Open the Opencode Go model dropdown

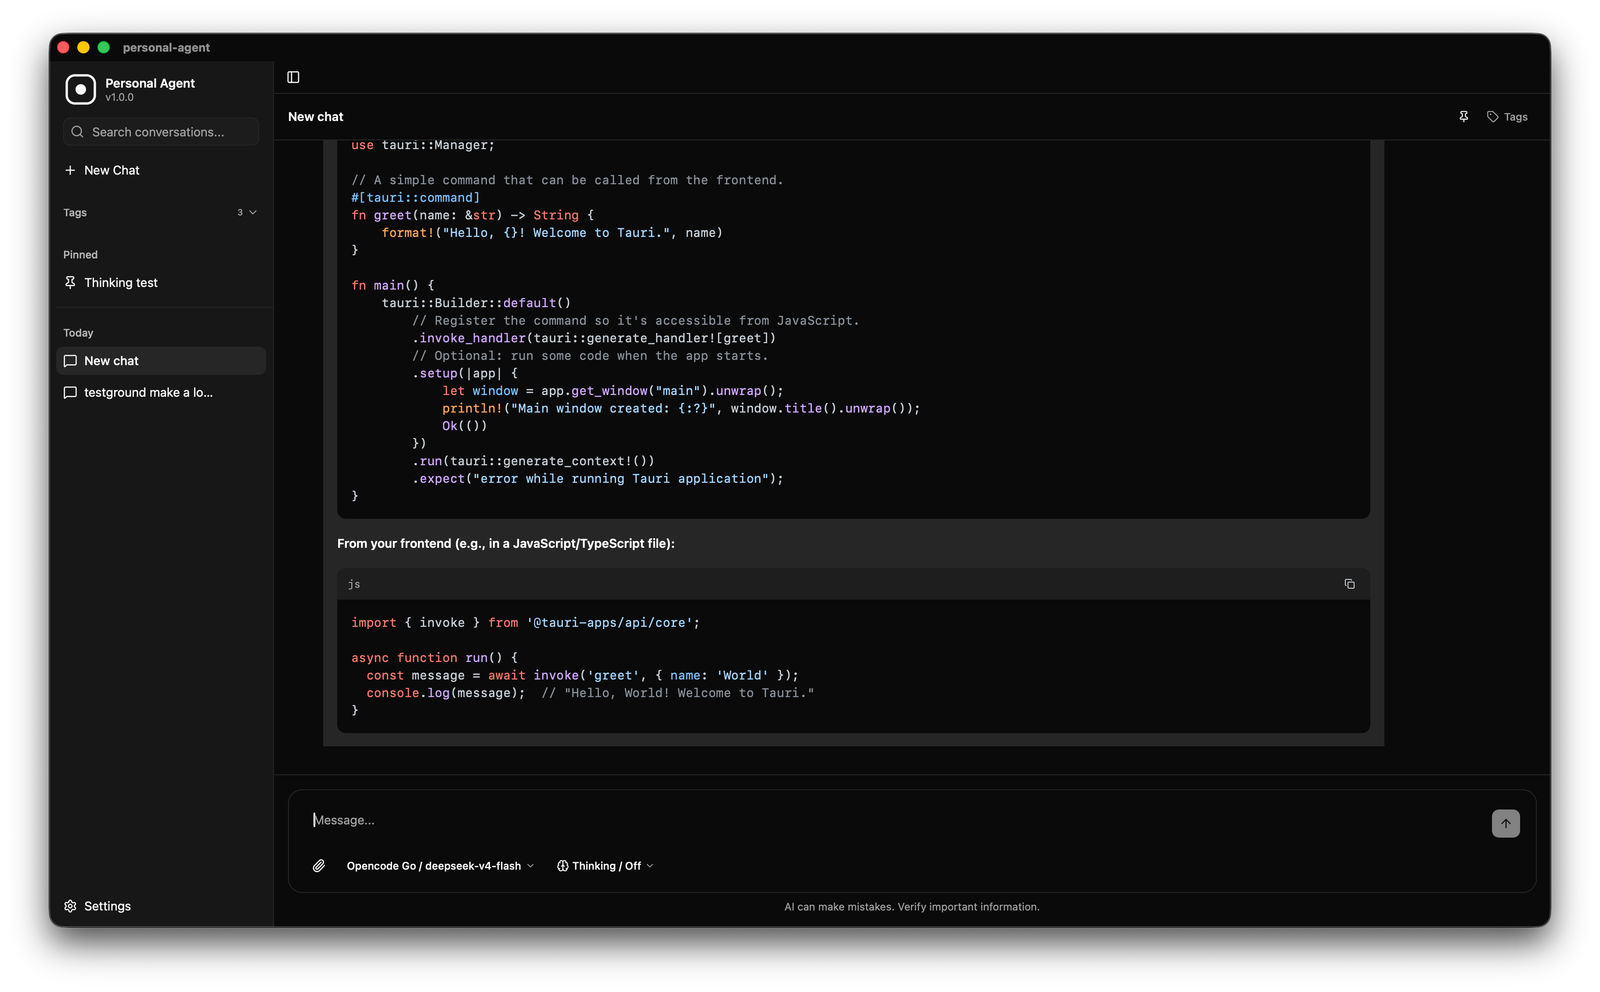point(440,866)
